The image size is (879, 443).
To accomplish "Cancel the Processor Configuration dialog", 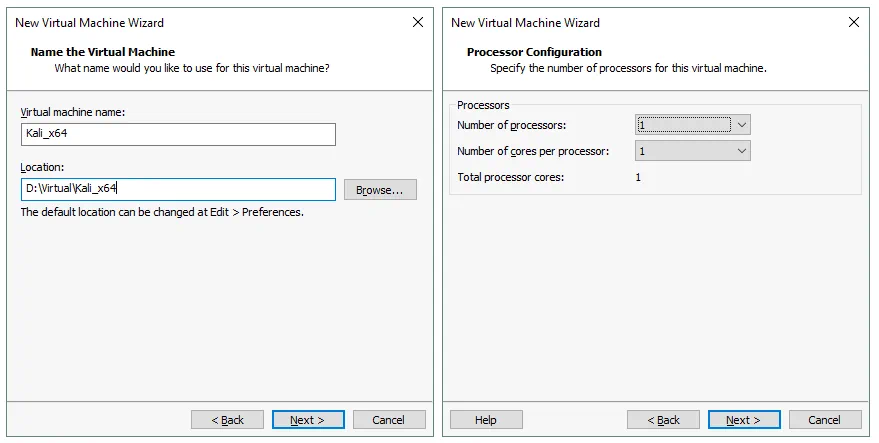I will [x=825, y=420].
